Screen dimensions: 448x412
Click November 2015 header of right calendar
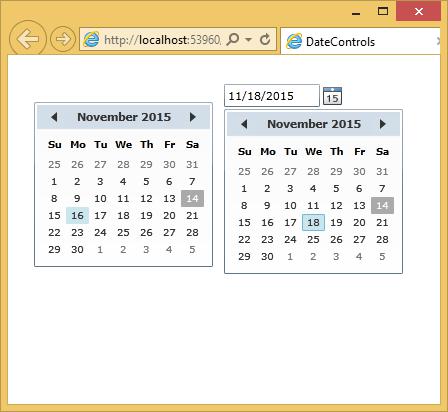point(314,124)
